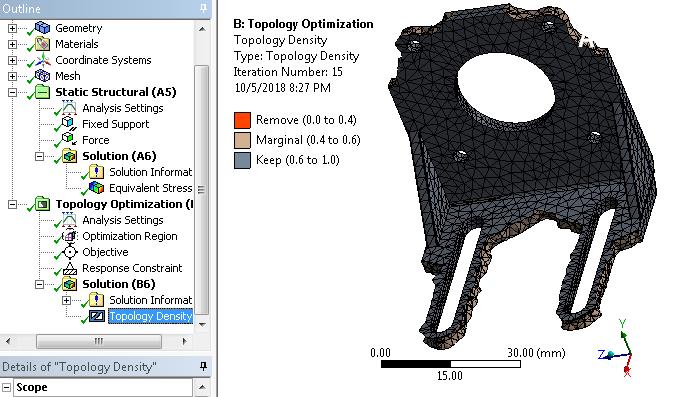Select the highlighted Topology Density item
The image size is (677, 397).
(150, 316)
